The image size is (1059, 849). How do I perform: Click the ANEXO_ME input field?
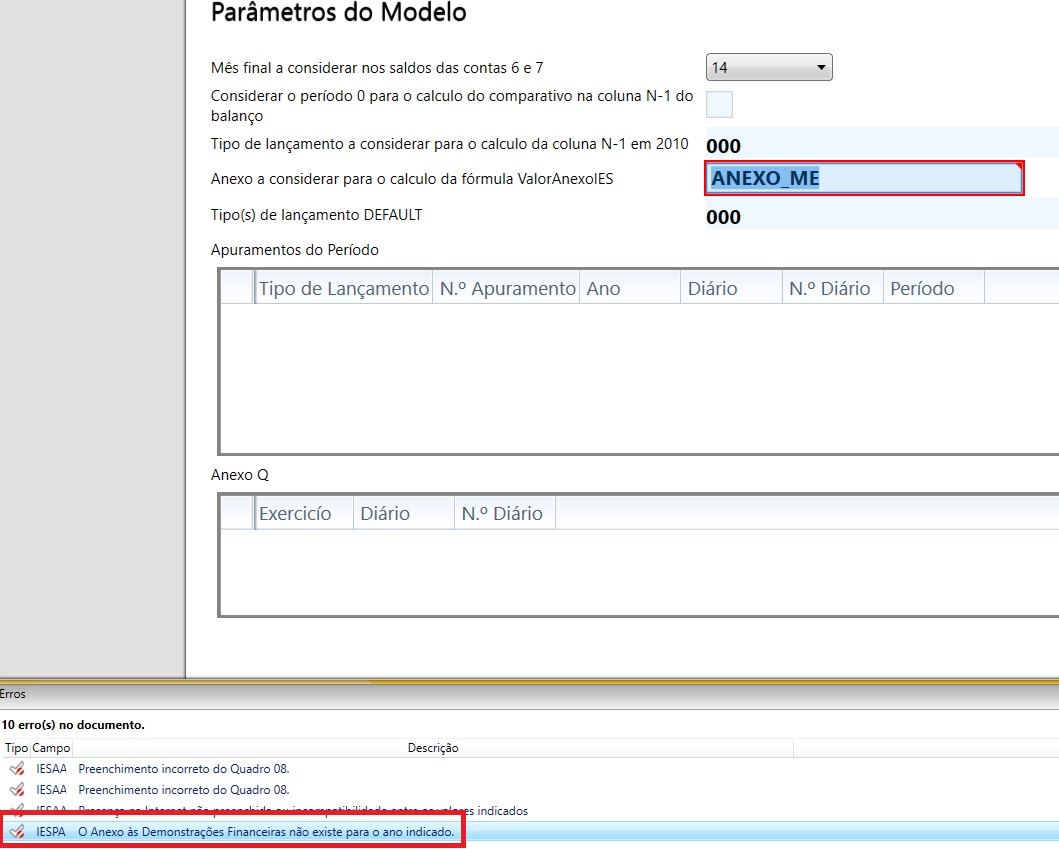[864, 179]
